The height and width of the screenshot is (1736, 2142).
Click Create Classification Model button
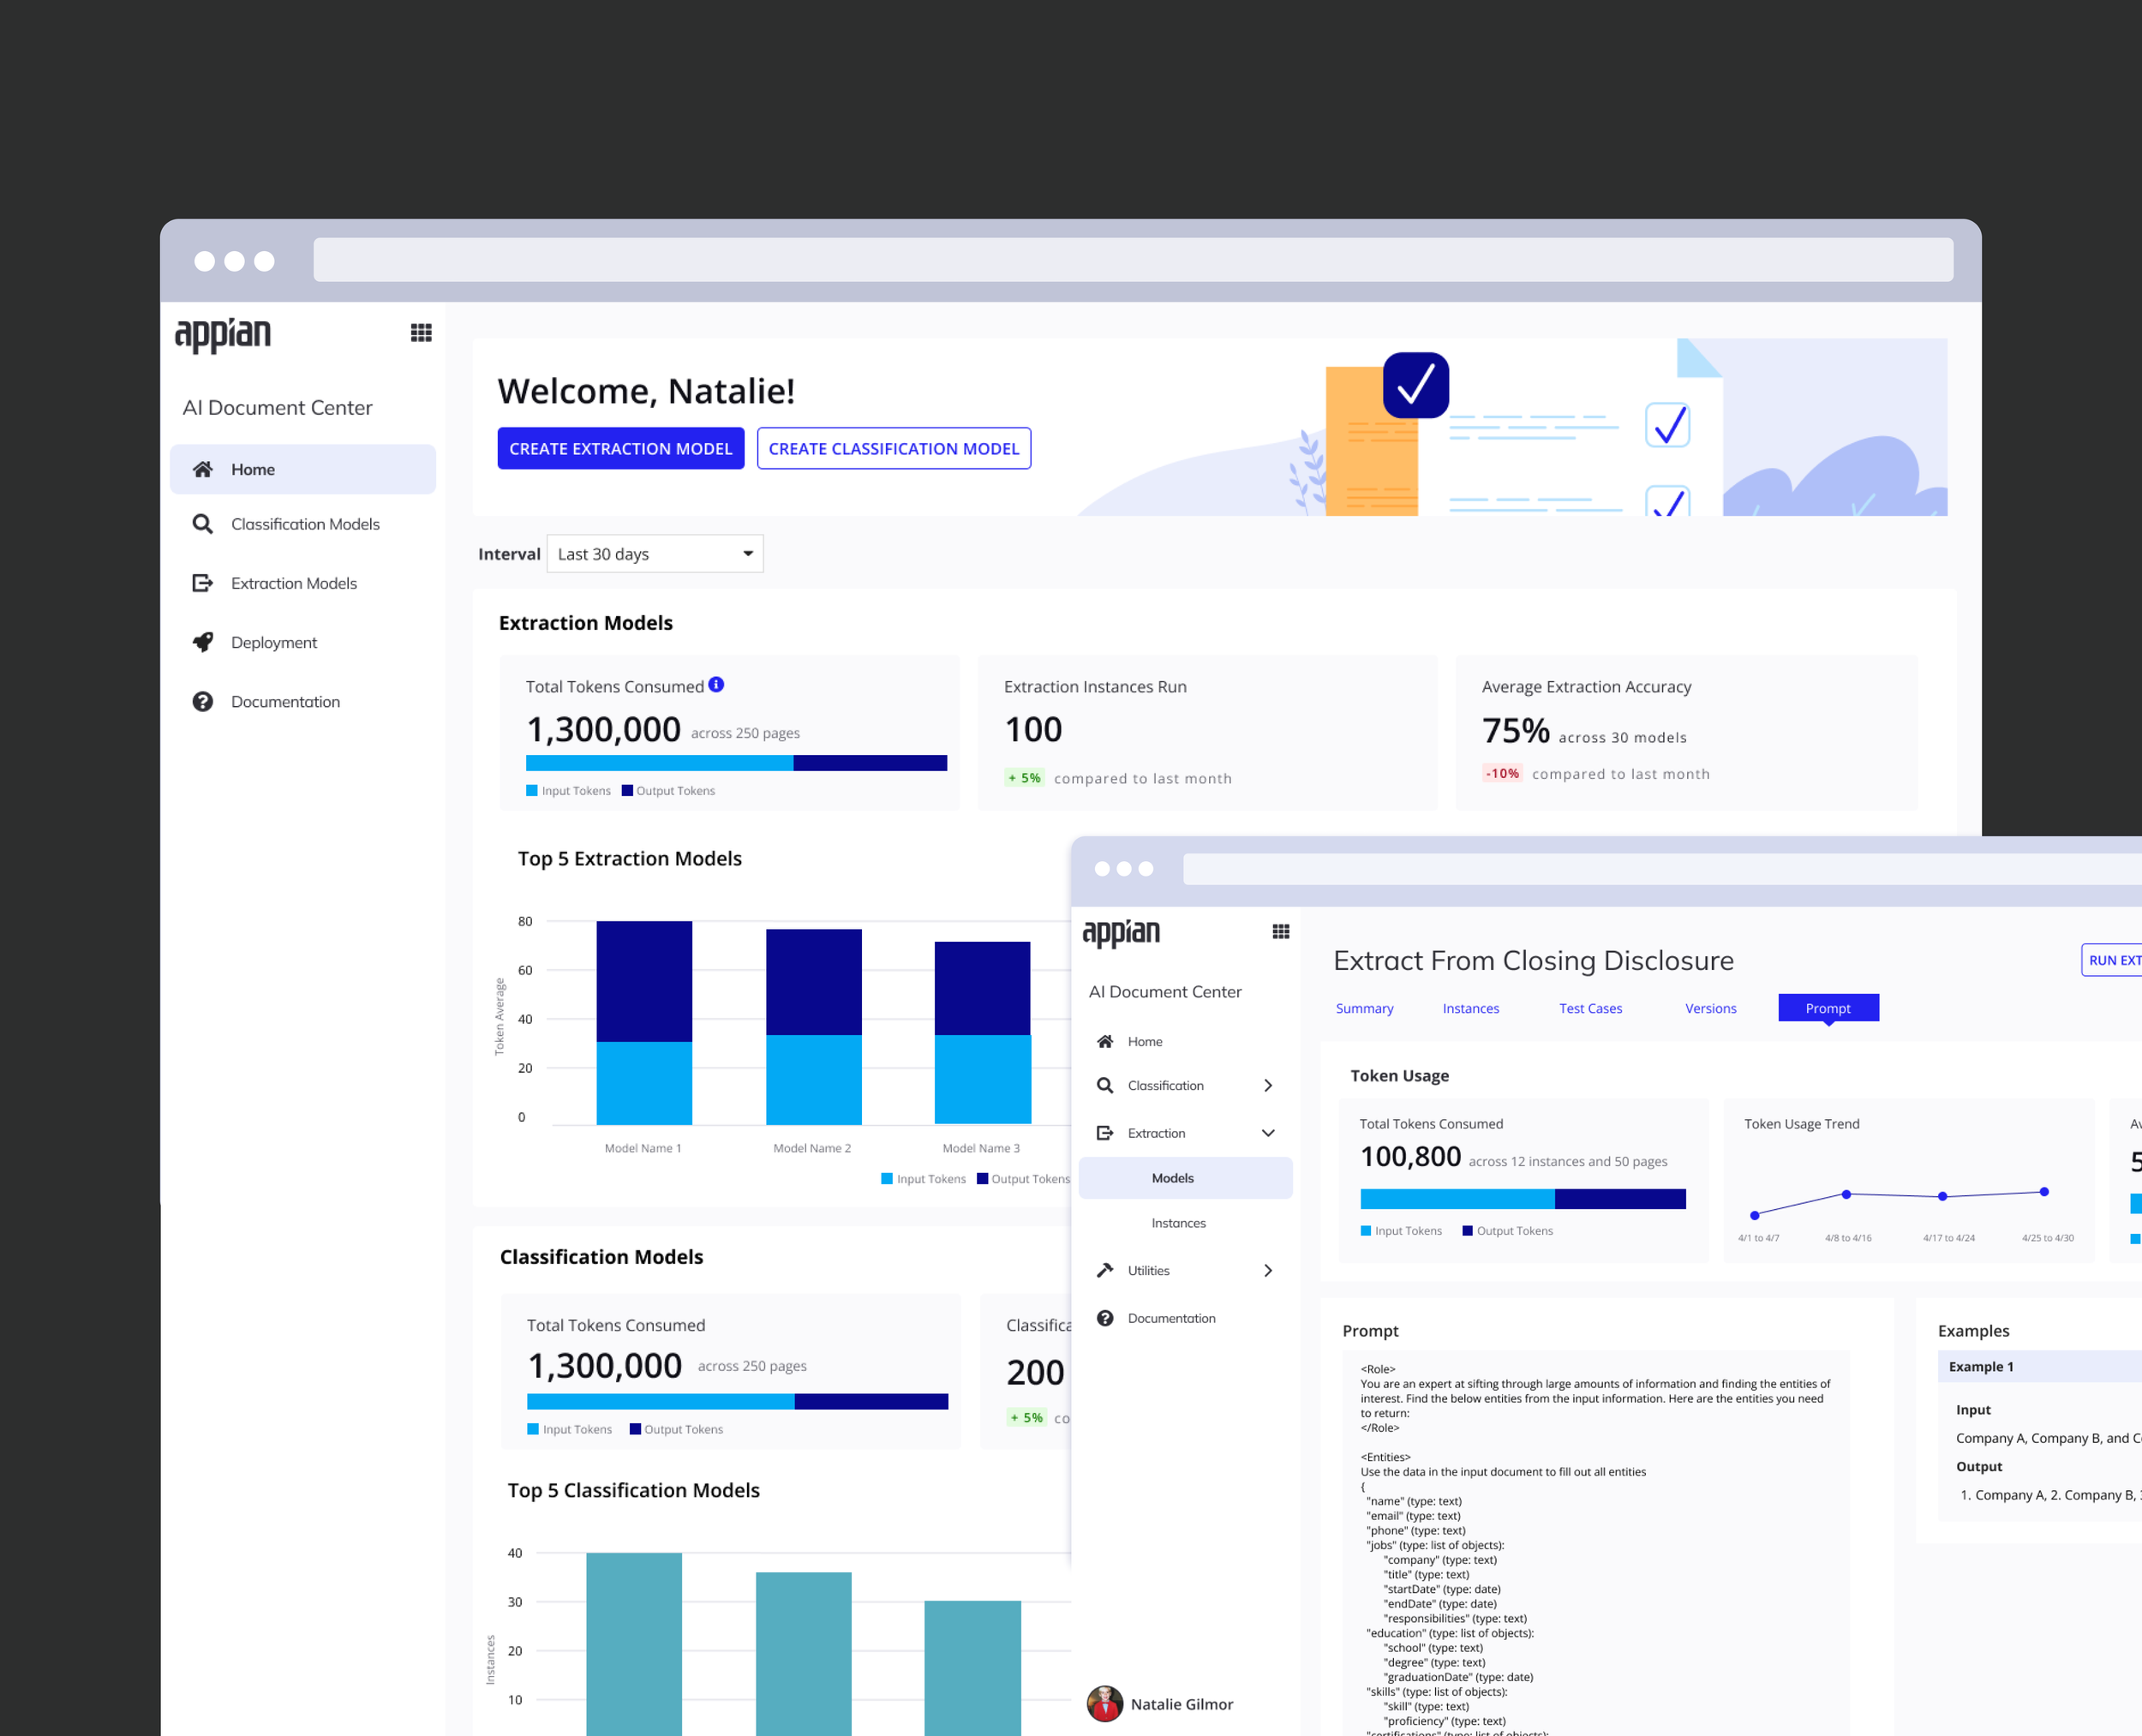[893, 449]
